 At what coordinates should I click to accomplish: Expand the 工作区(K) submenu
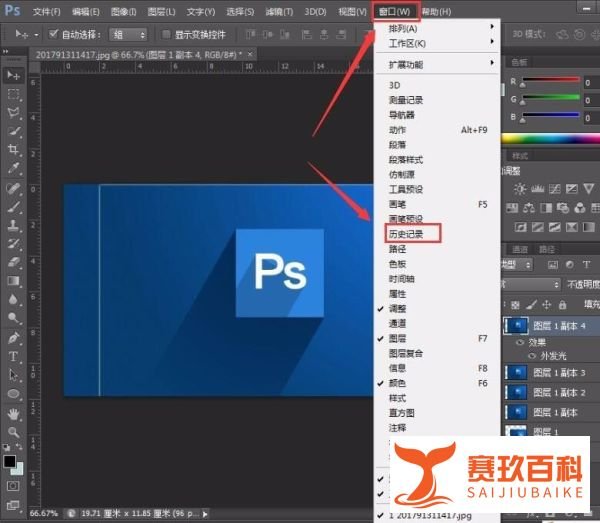pos(437,43)
